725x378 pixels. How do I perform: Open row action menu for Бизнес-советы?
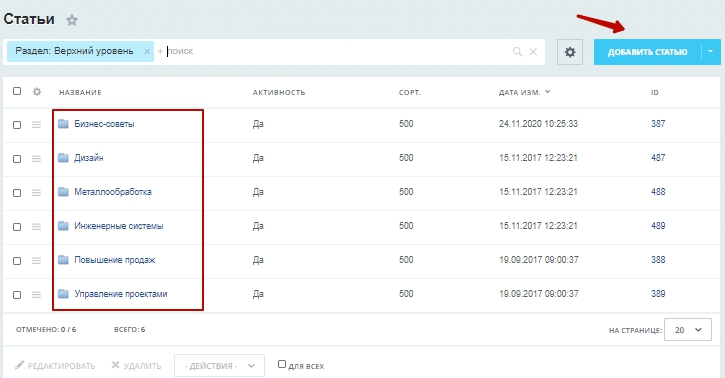pyautogui.click(x=37, y=125)
